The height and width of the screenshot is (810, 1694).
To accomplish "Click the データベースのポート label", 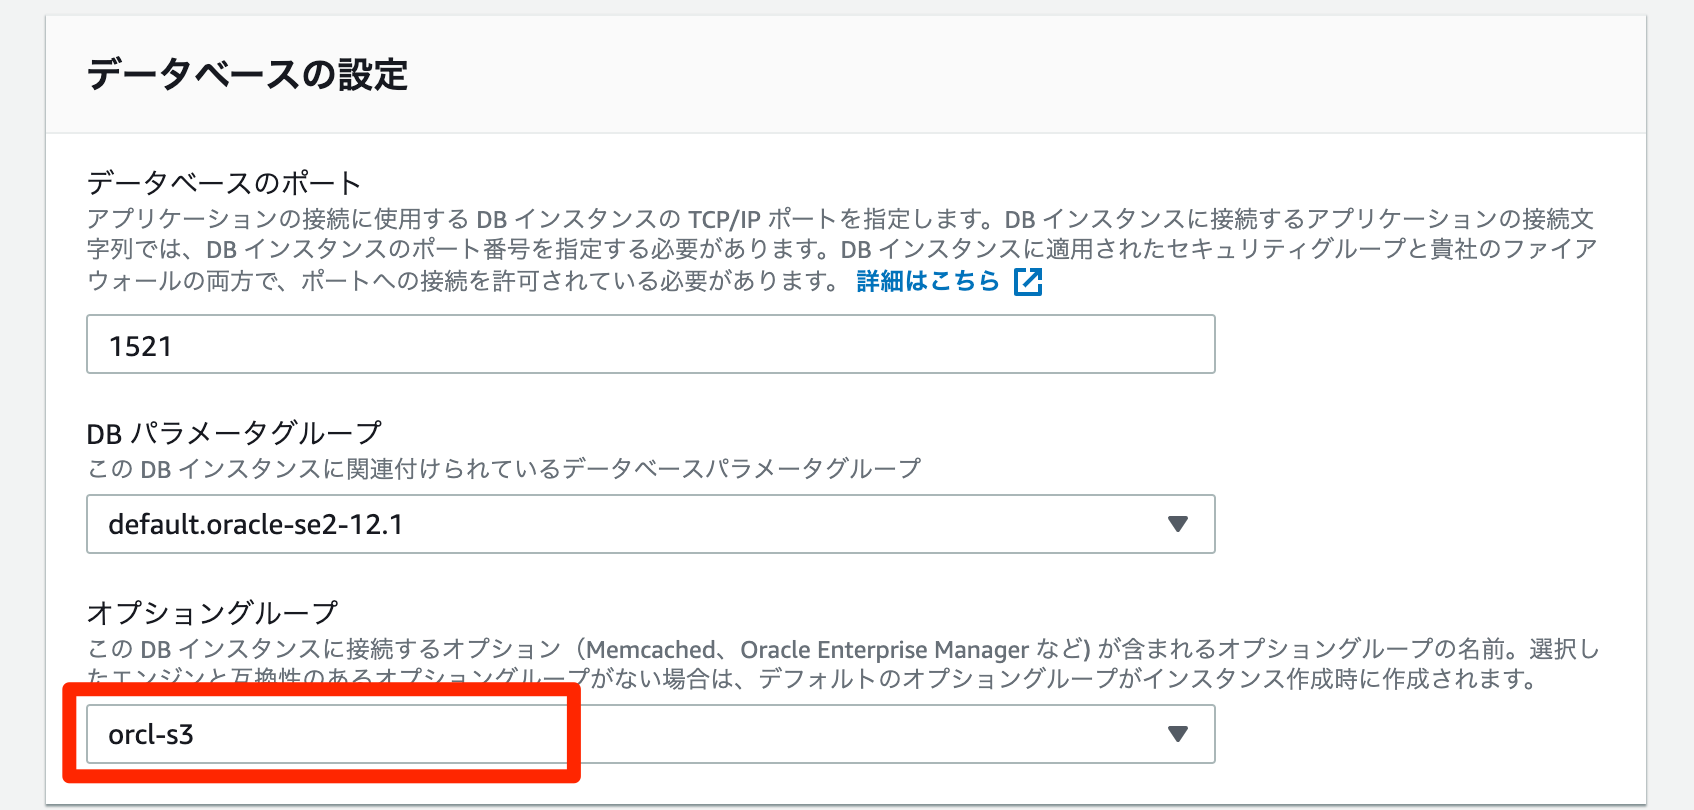I will [224, 183].
